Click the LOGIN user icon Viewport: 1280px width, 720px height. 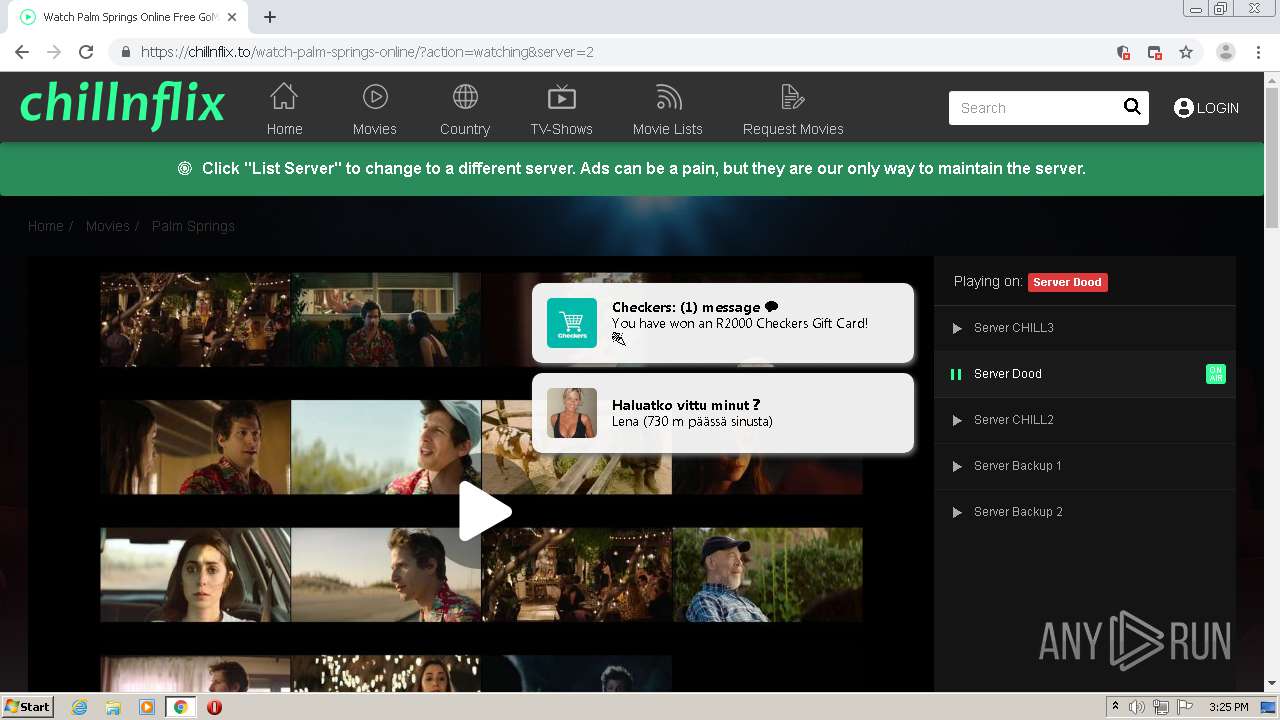pyautogui.click(x=1184, y=108)
